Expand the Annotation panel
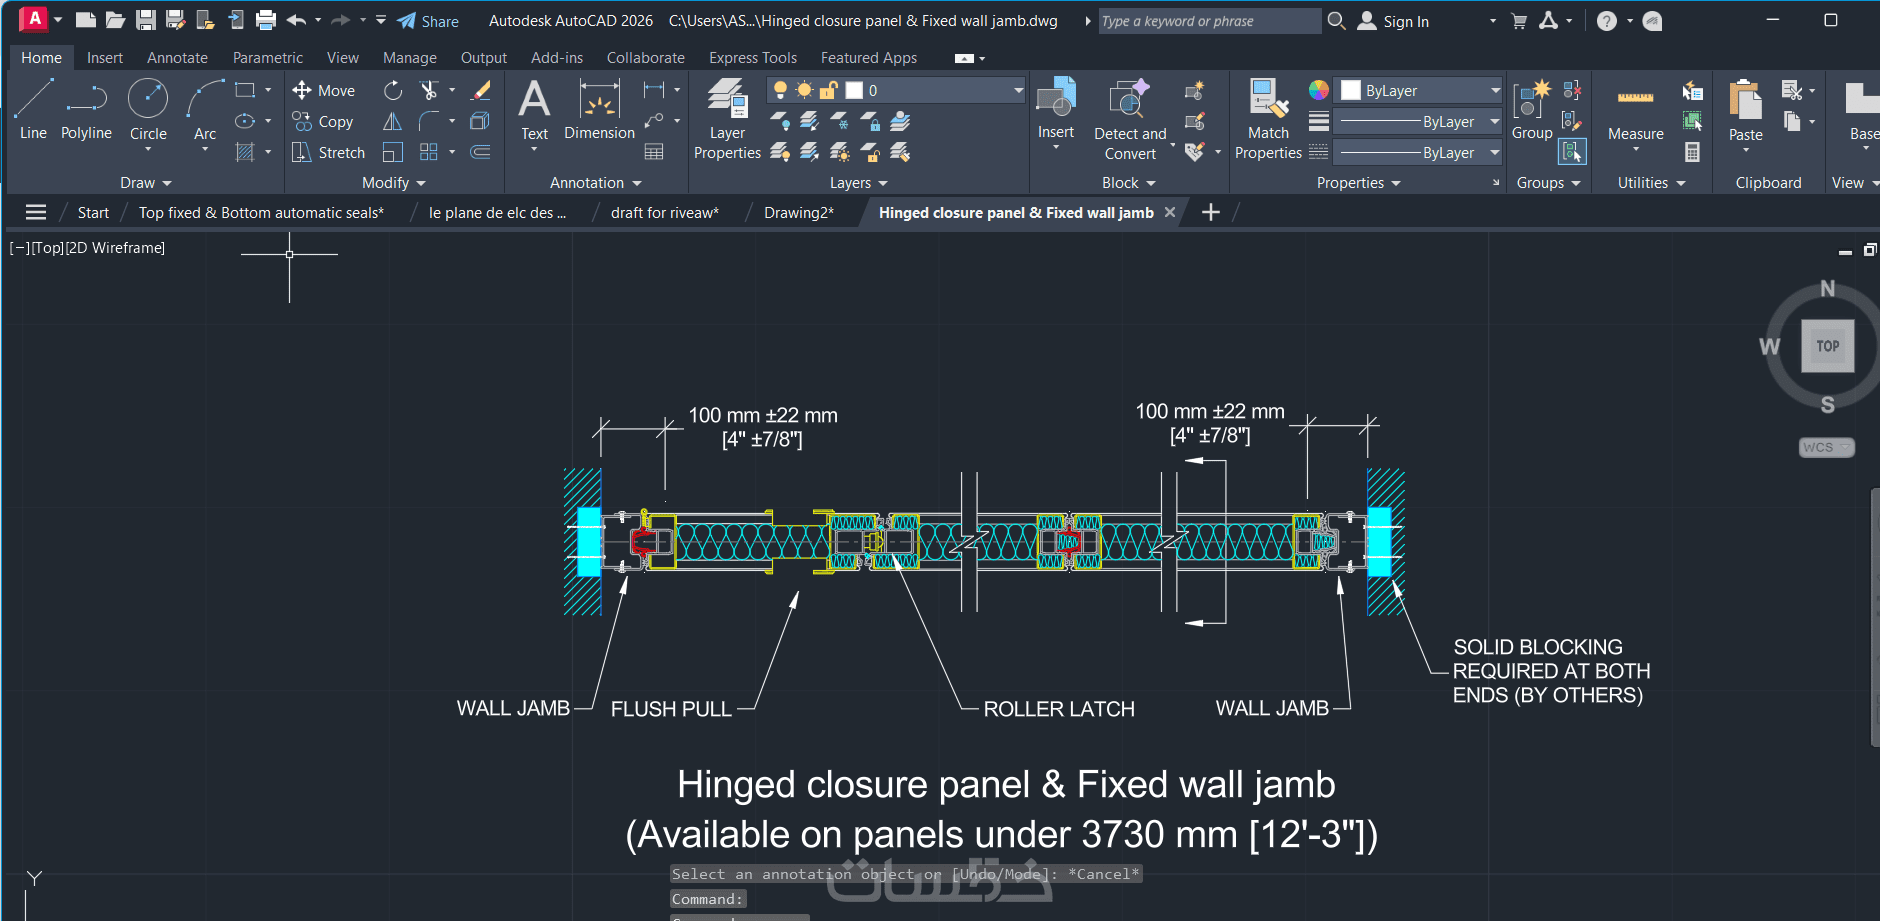This screenshot has width=1880, height=921. click(596, 183)
